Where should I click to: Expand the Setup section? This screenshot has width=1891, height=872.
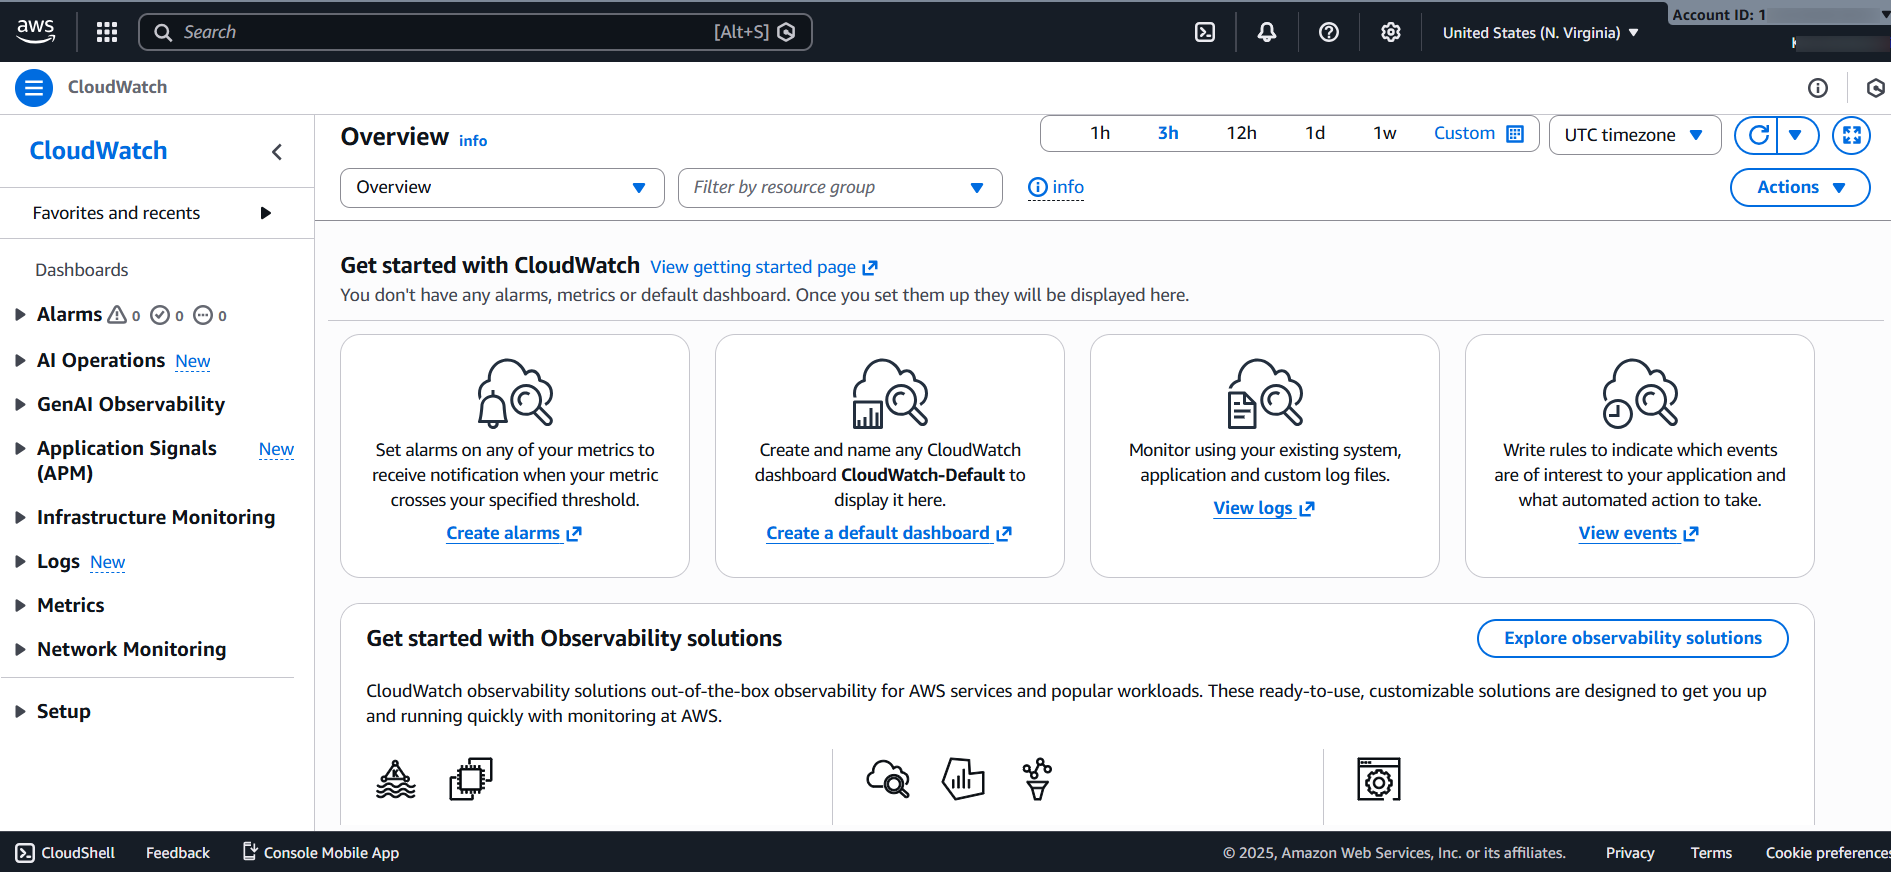point(20,711)
